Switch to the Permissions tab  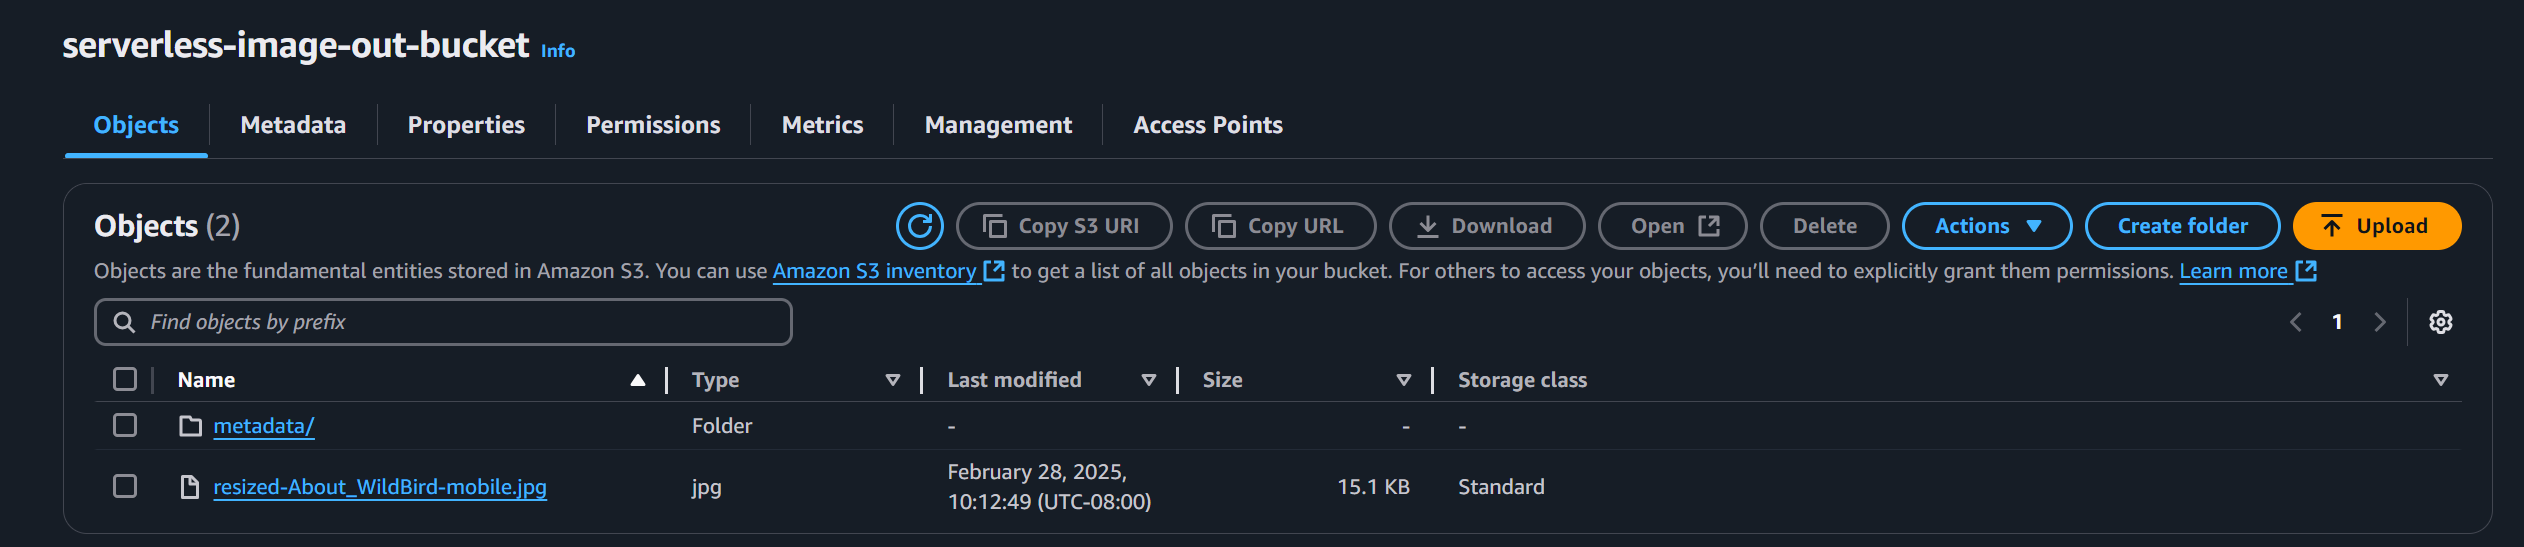(653, 125)
